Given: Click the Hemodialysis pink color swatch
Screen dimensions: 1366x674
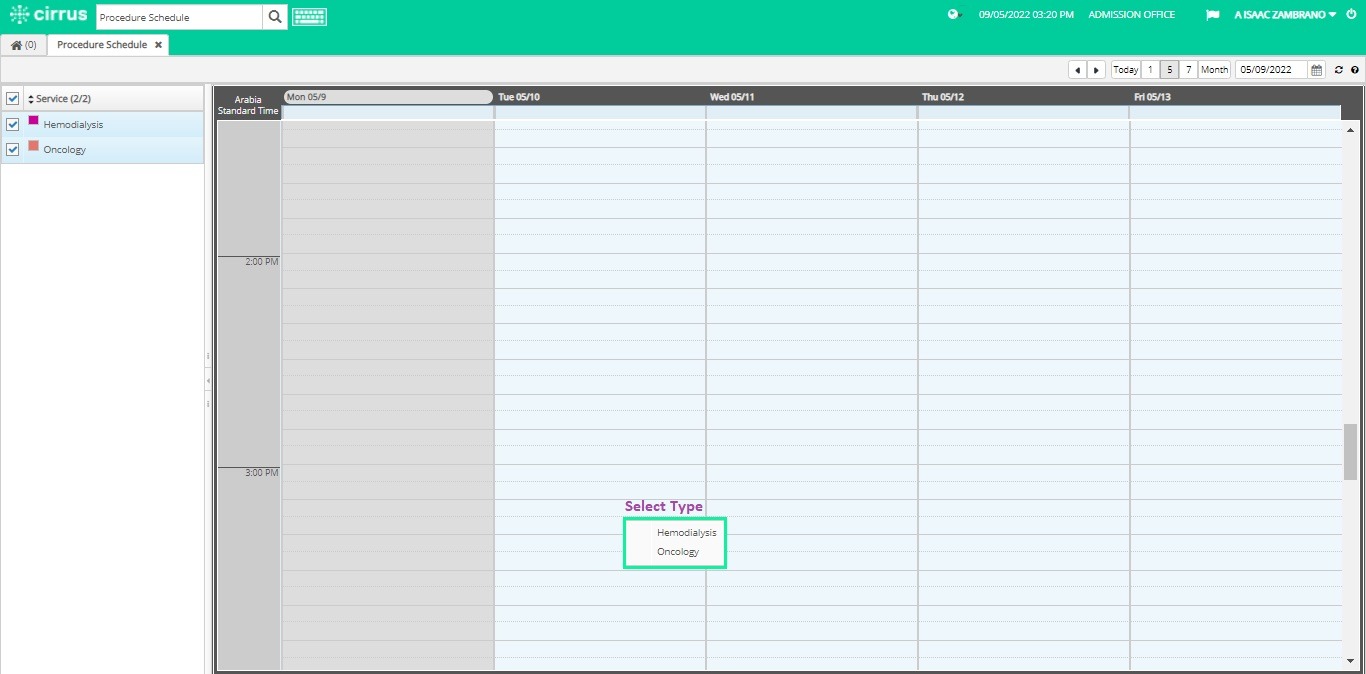Looking at the screenshot, I should [33, 121].
